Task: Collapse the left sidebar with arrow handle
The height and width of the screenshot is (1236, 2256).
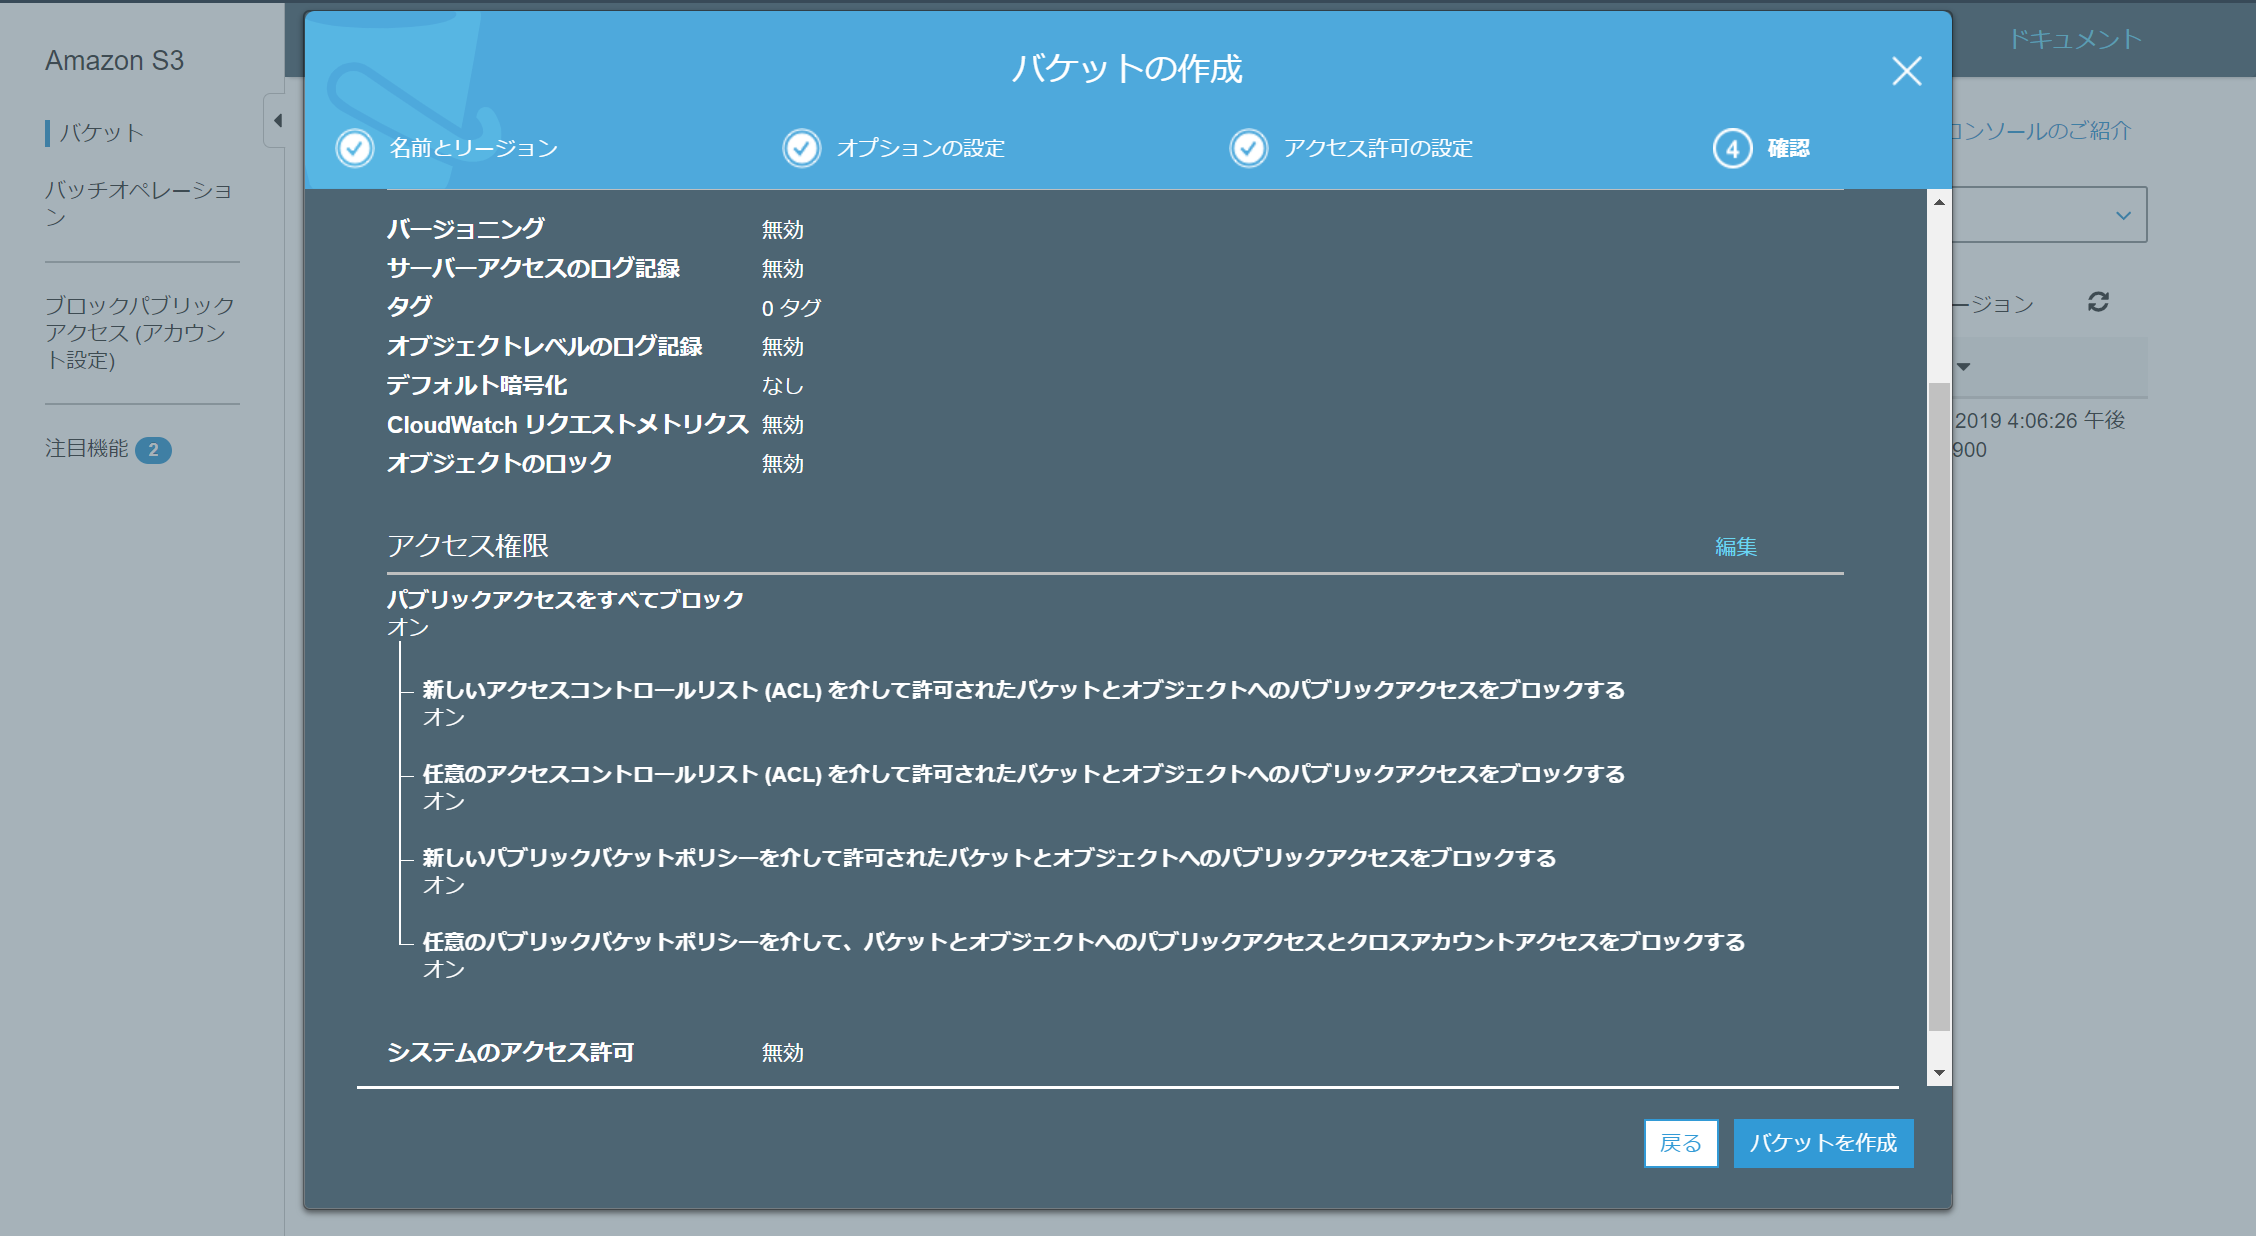Action: click(x=277, y=121)
